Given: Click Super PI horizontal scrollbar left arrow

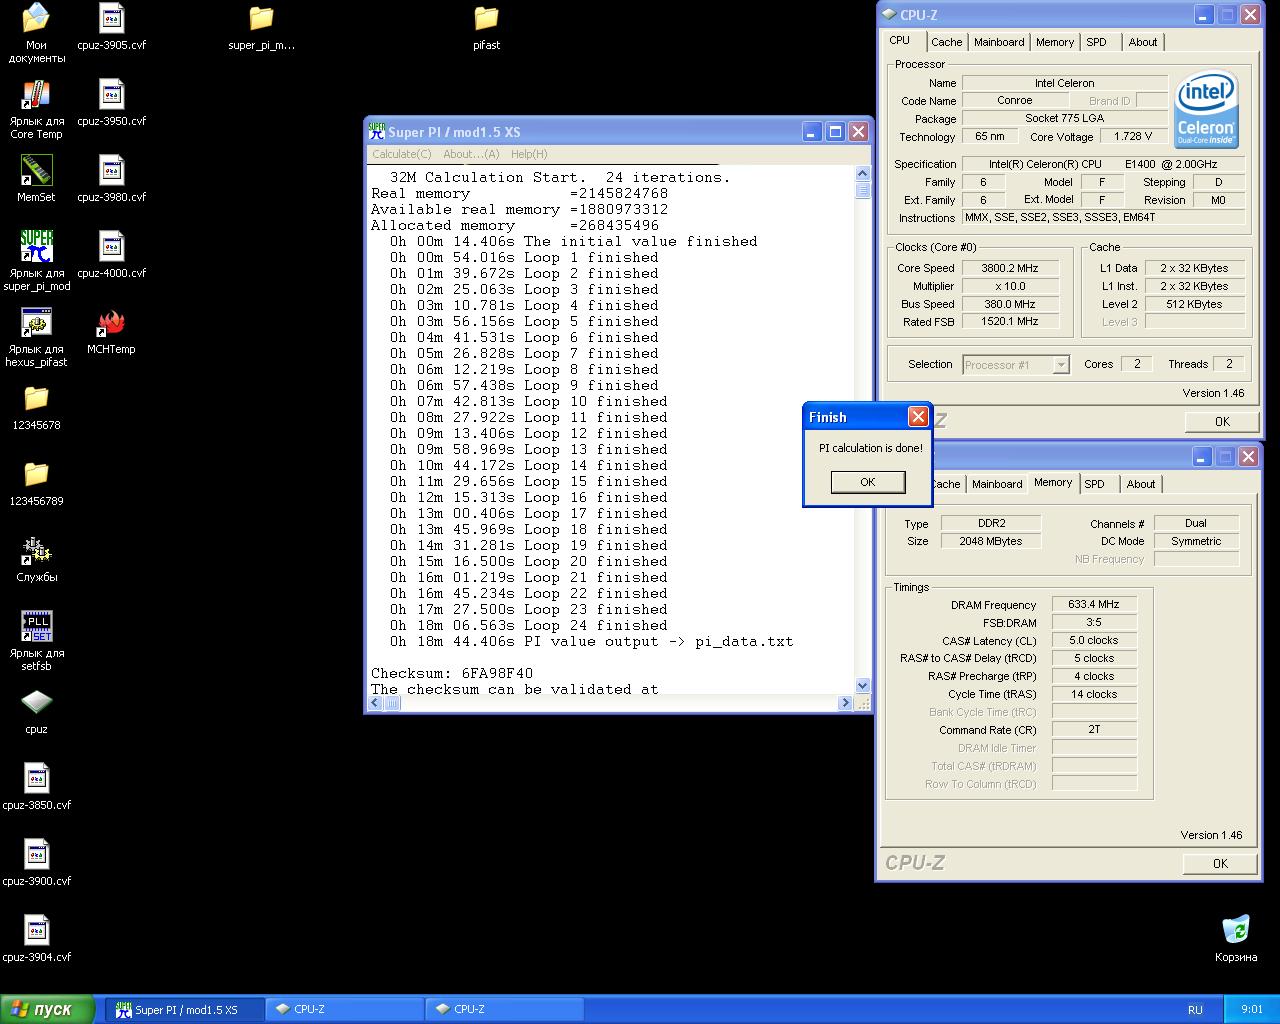Looking at the screenshot, I should [x=376, y=703].
